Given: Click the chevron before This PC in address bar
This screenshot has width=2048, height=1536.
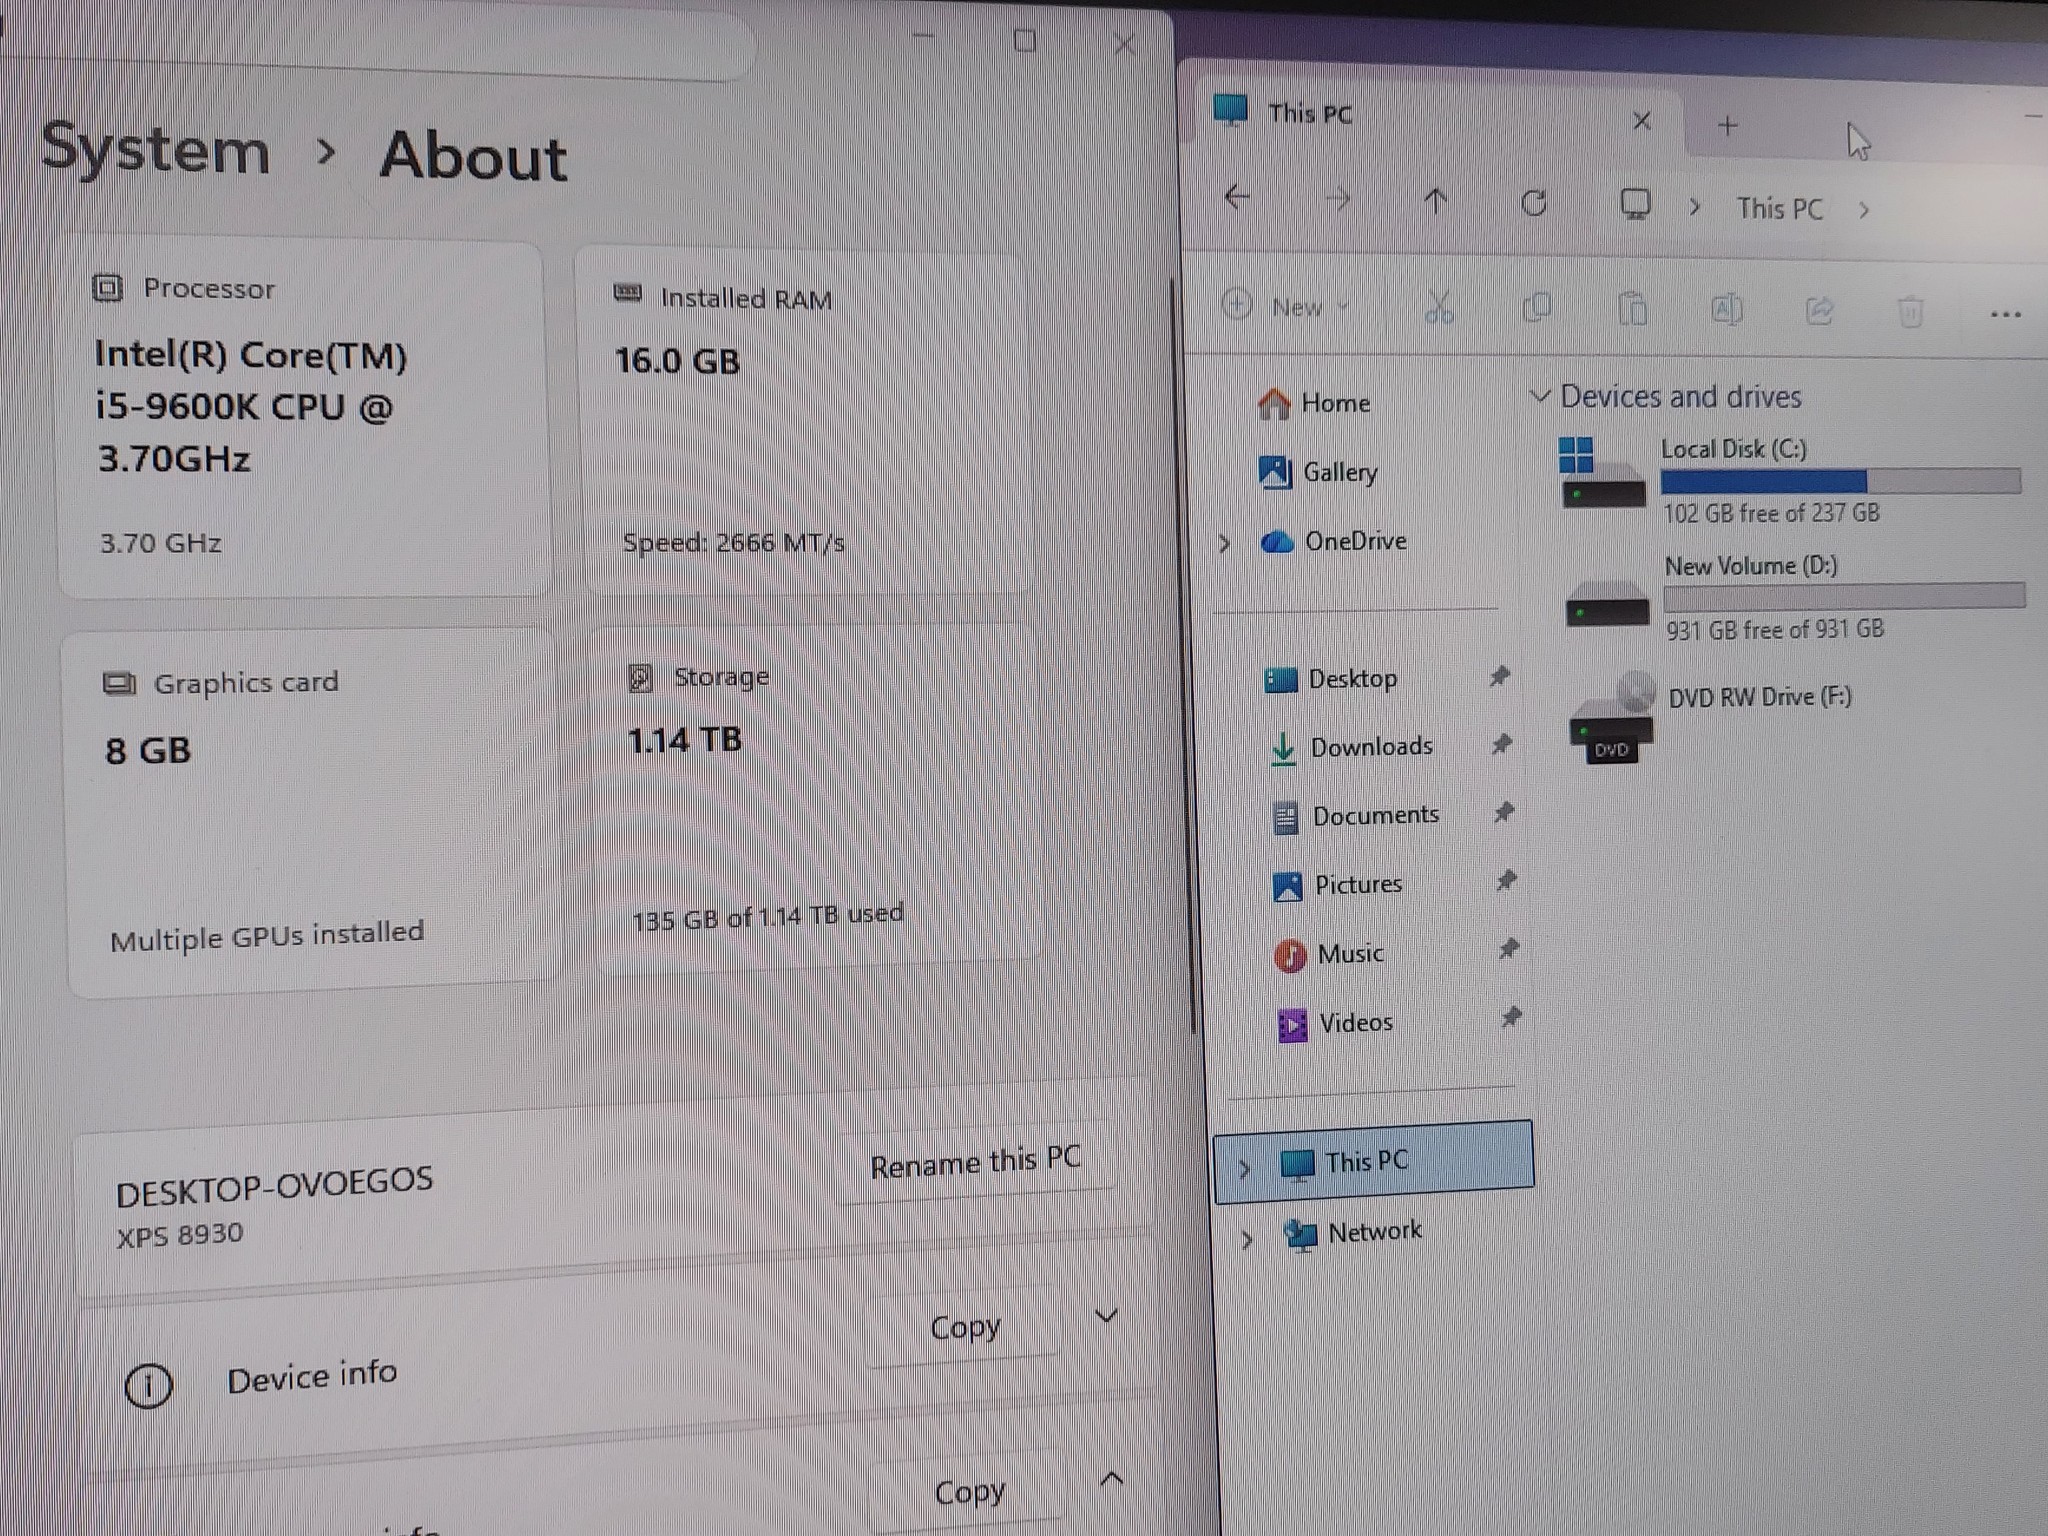Looking at the screenshot, I should pyautogui.click(x=1694, y=207).
